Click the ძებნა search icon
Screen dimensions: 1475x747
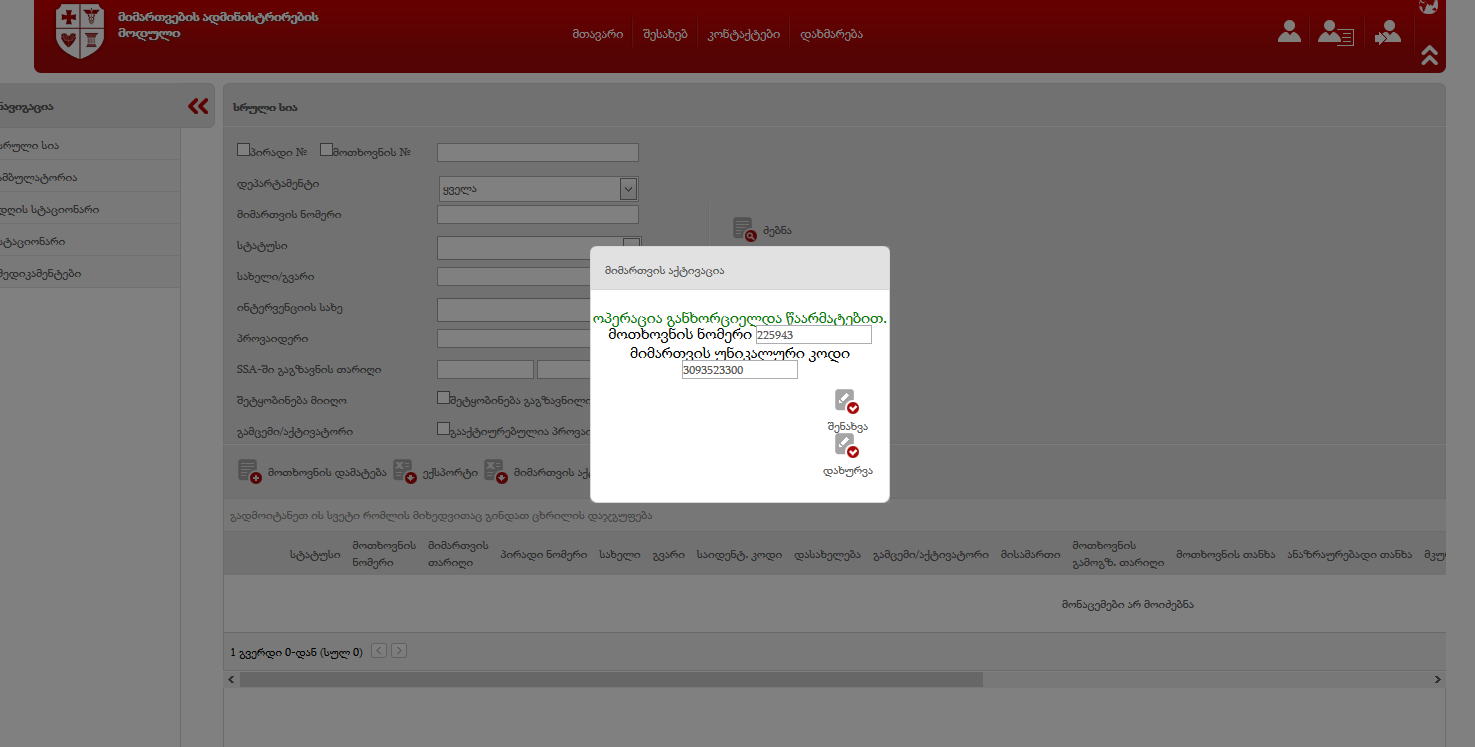[x=744, y=229]
